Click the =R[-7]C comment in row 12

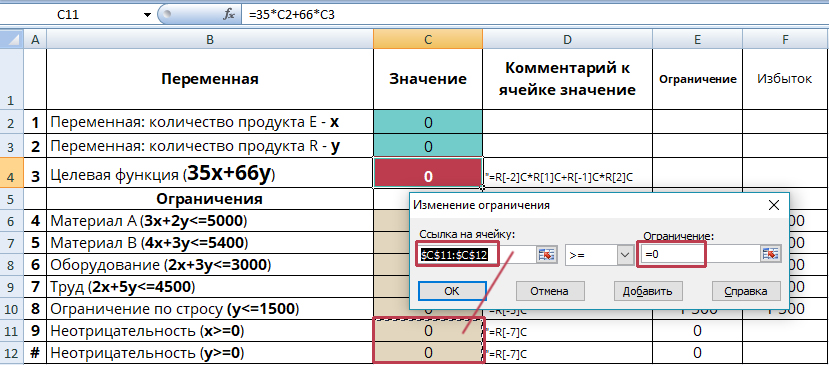567,353
